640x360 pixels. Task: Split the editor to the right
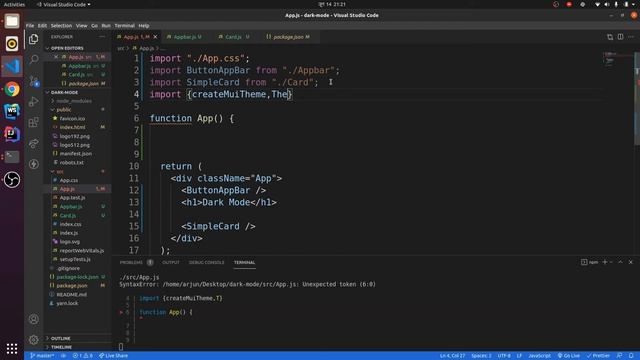[620, 37]
